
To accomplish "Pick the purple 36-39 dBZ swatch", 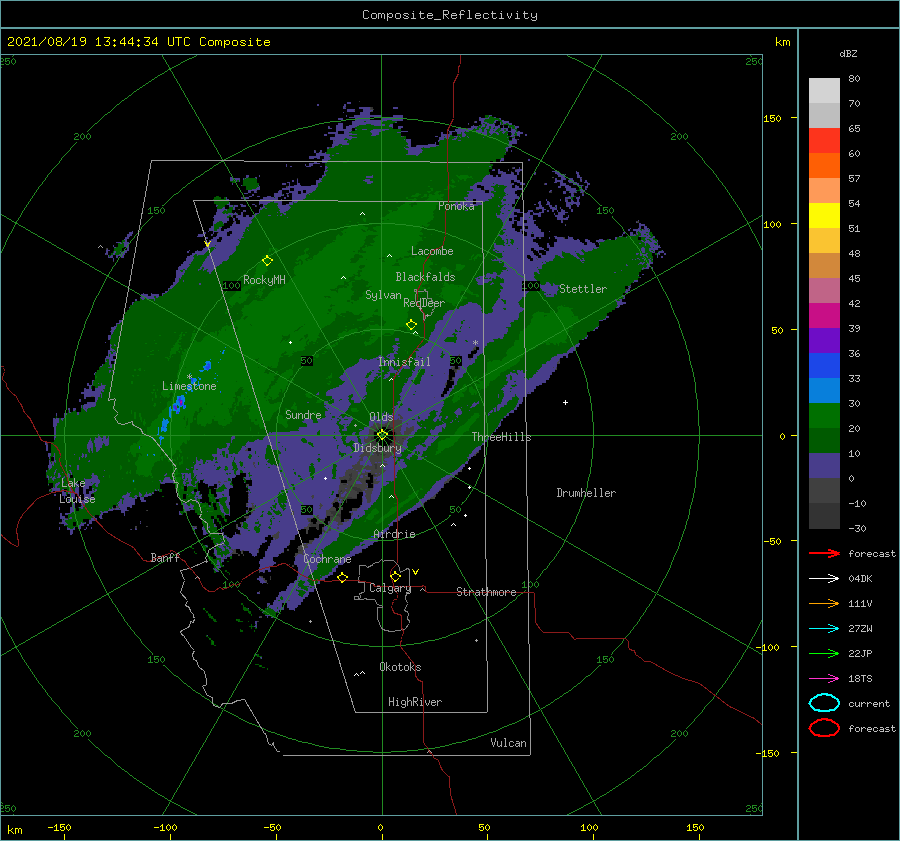I will click(824, 341).
